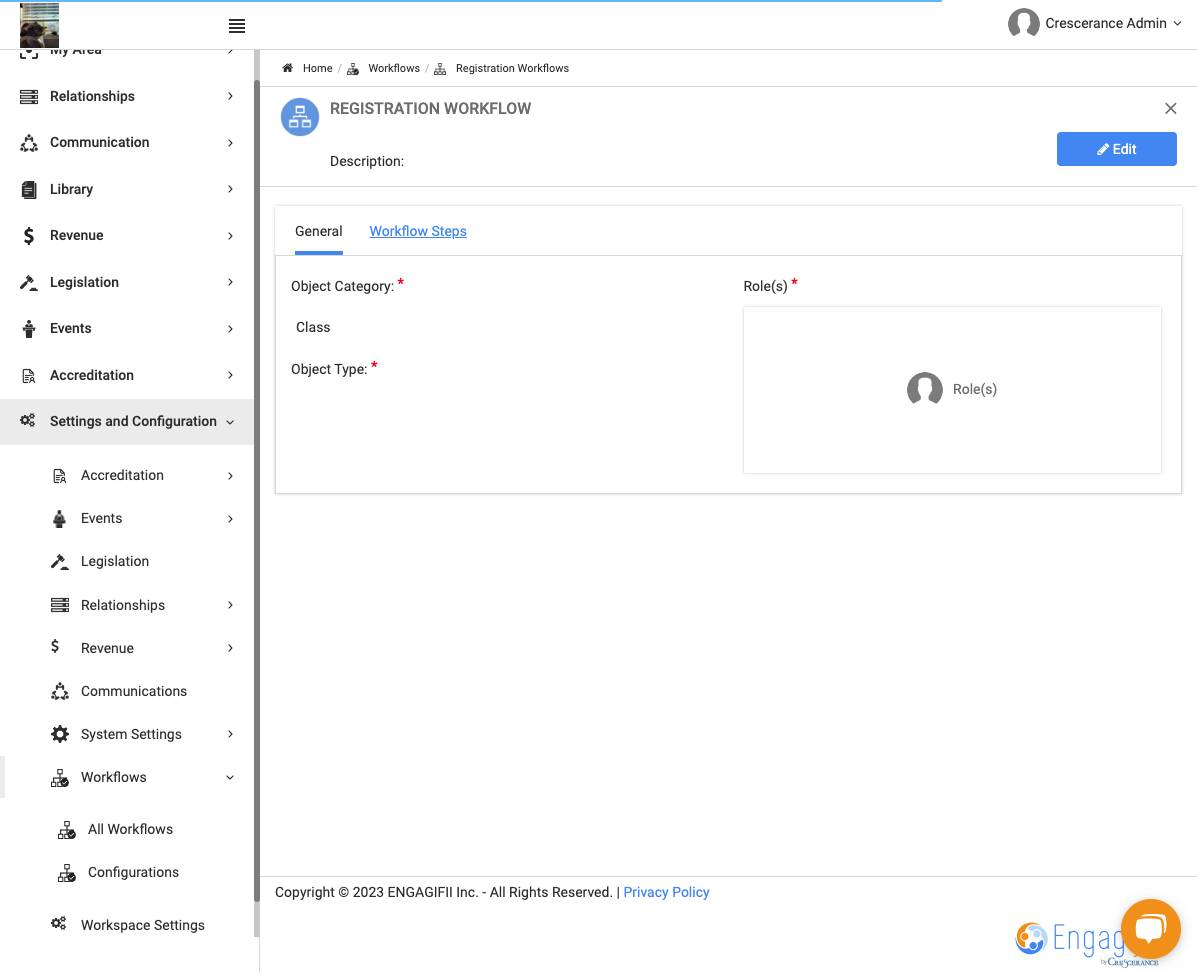Image resolution: width=1197 pixels, height=975 pixels.
Task: Click the Crescerance Admin avatar icon
Action: (x=1024, y=24)
